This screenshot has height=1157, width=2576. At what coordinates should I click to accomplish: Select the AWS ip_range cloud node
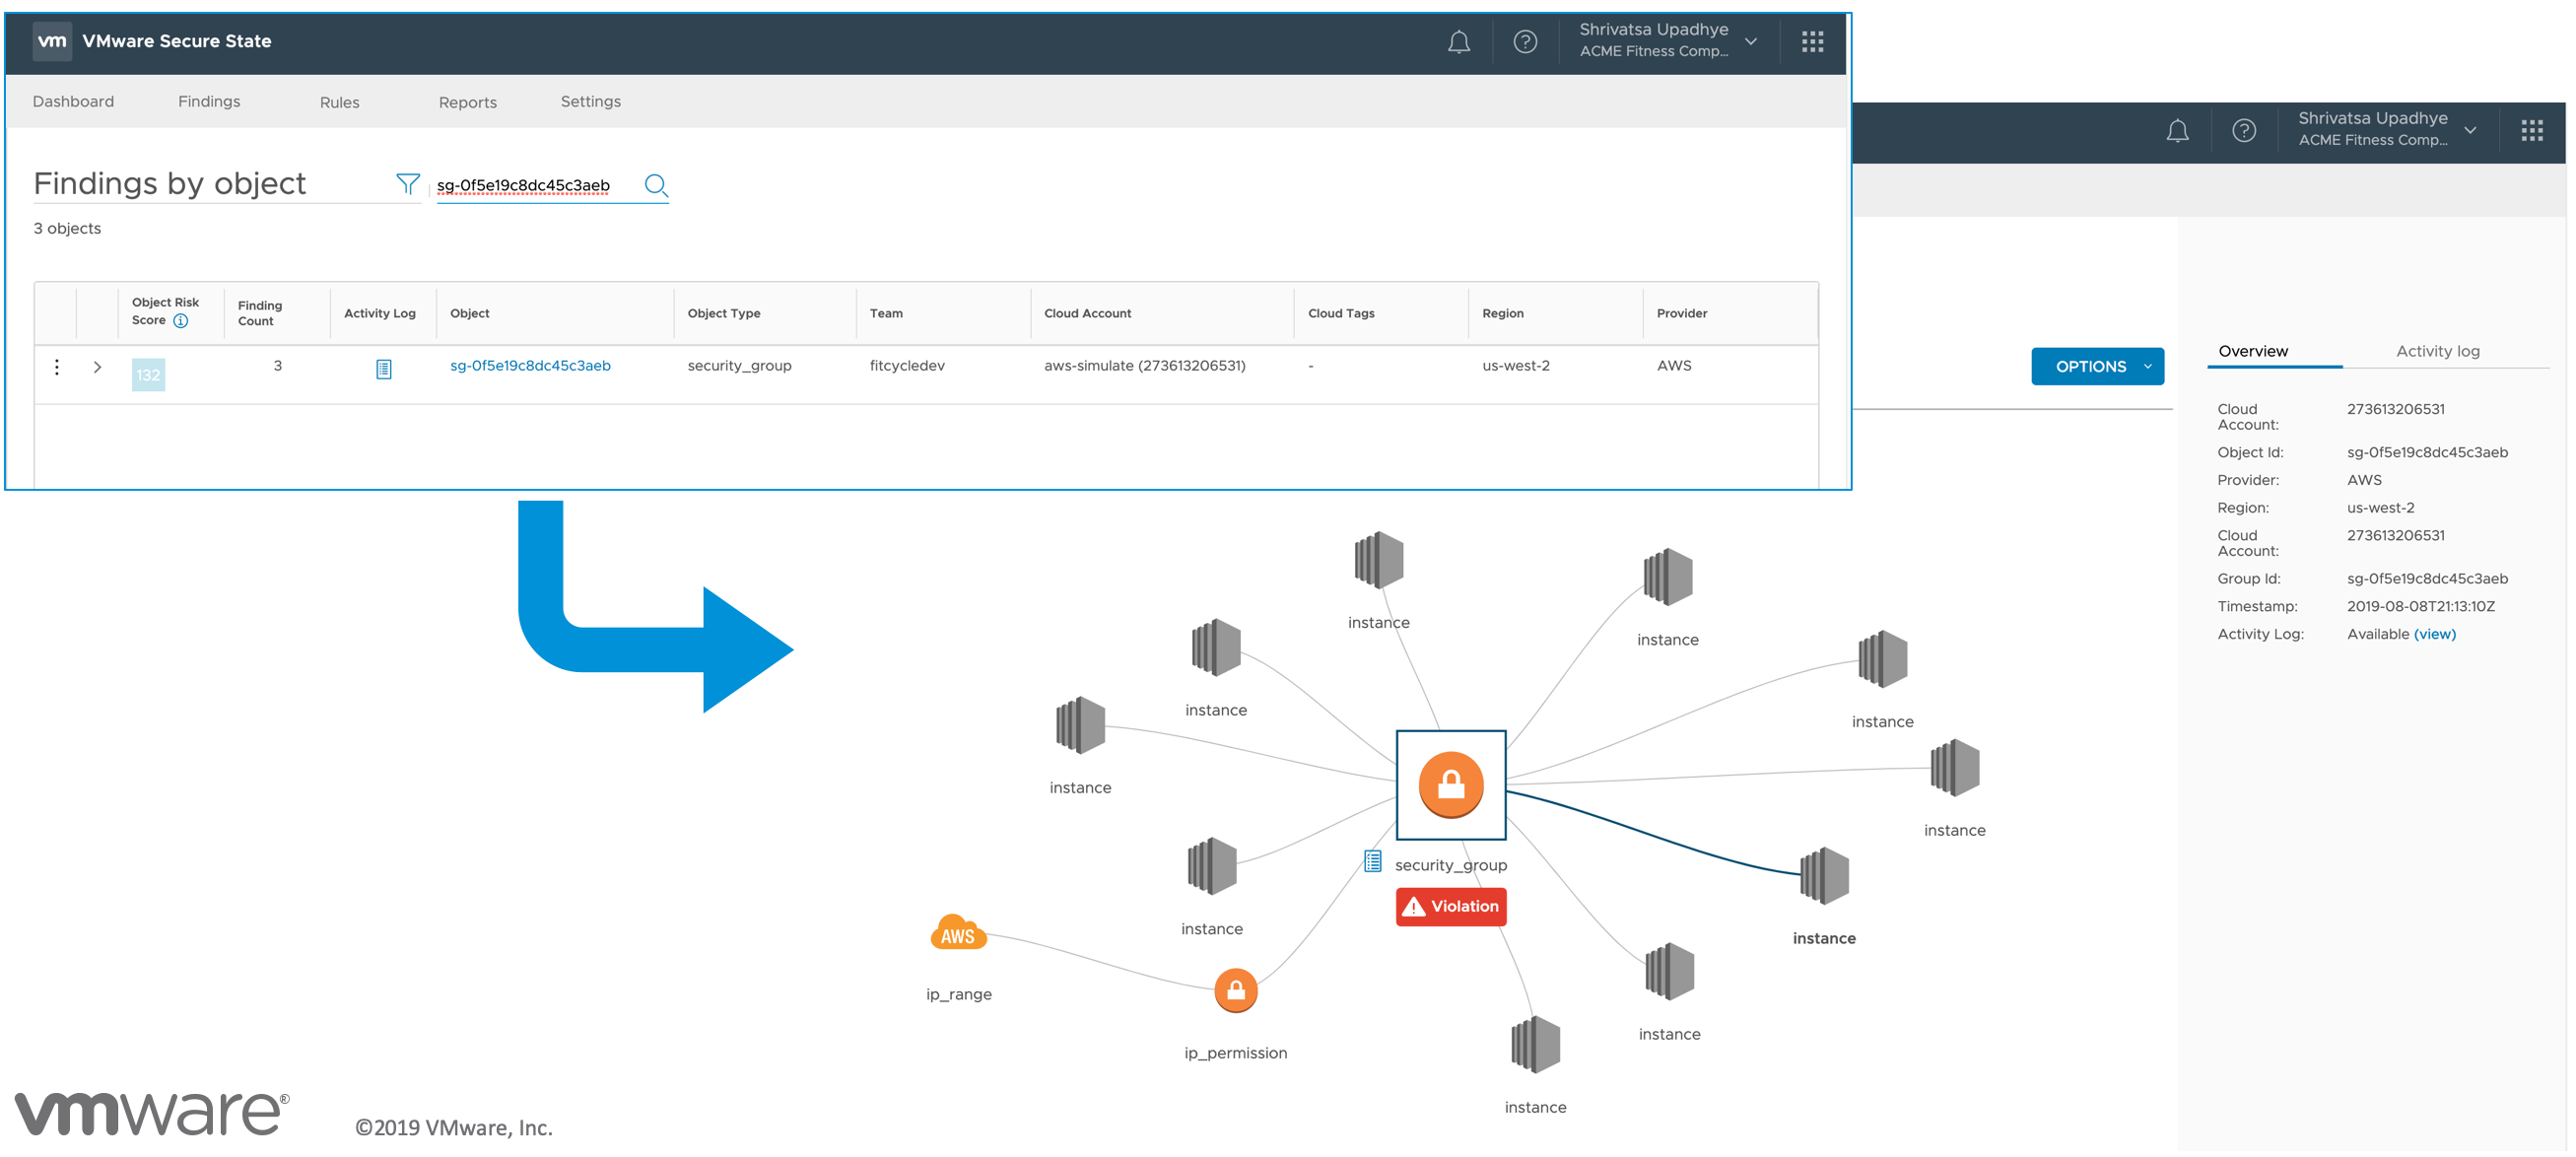coord(958,934)
